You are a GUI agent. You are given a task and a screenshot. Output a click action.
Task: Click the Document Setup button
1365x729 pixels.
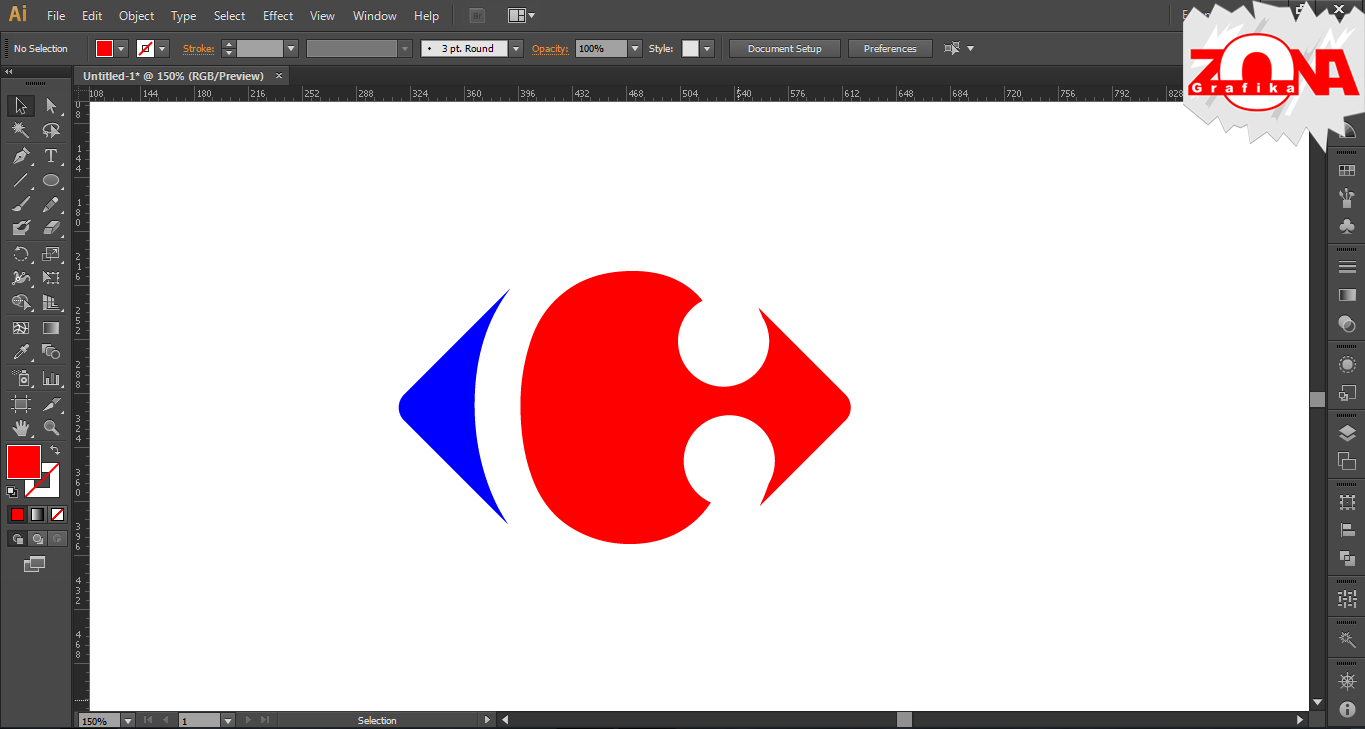[x=785, y=48]
